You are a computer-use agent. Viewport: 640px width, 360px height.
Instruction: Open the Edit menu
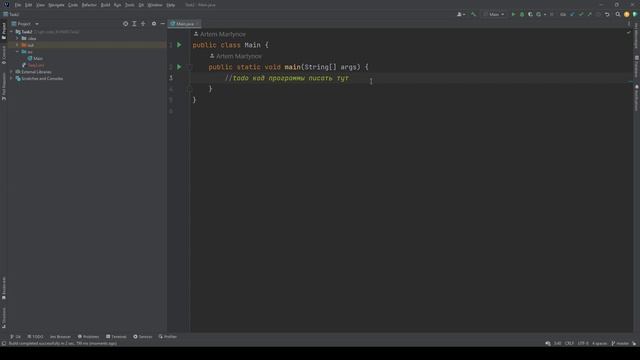coord(28,5)
